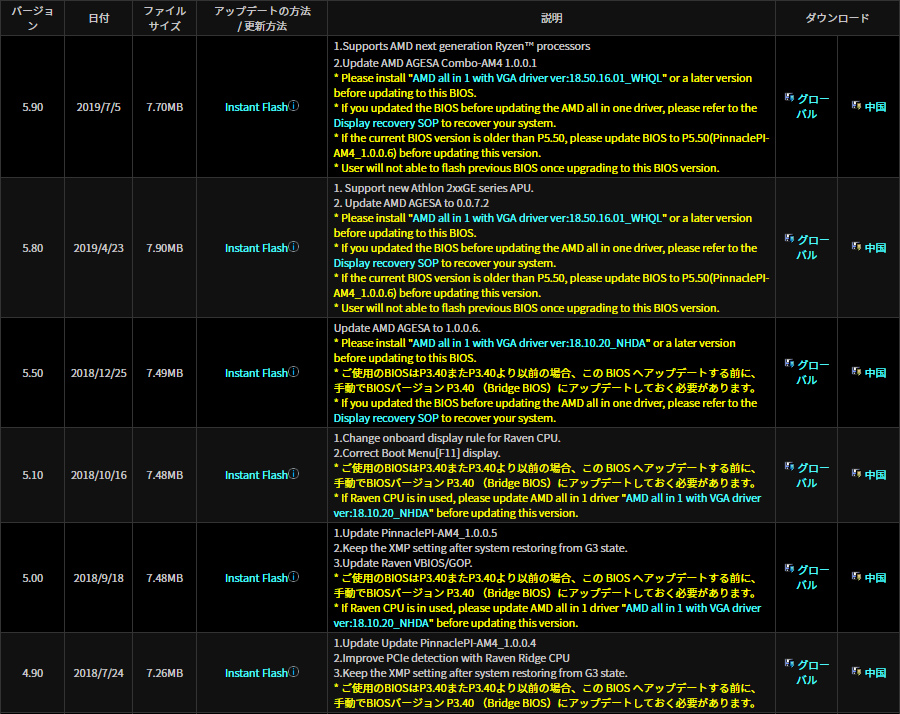Image resolution: width=900 pixels, height=714 pixels.
Task: Open Display recovery SOP link in 5.50 description
Action: 386,418
